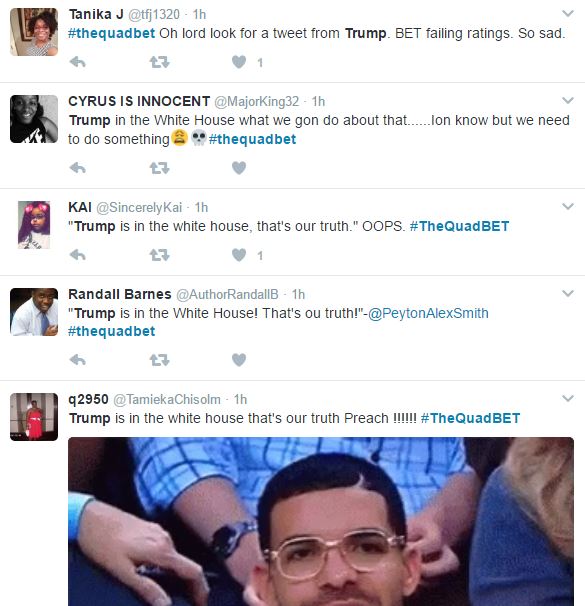Expand options chevron on KAI's tweet

[568, 206]
